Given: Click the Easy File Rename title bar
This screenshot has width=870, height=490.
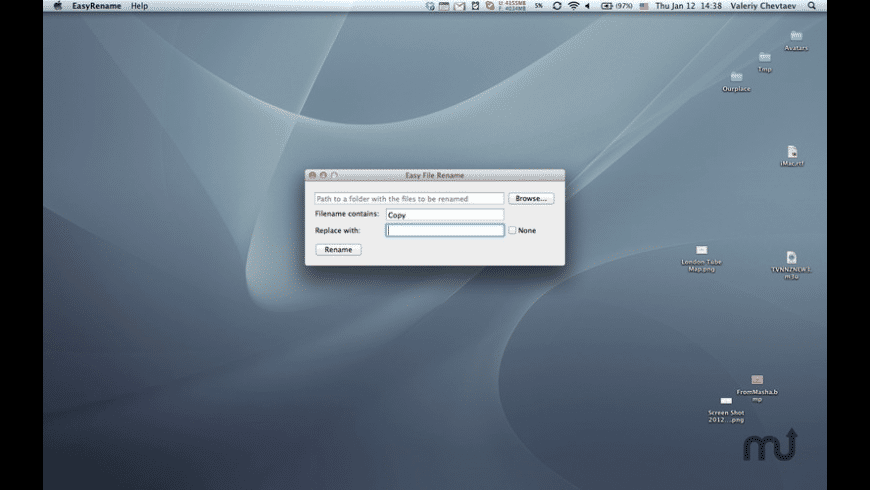Looking at the screenshot, I should (435, 175).
